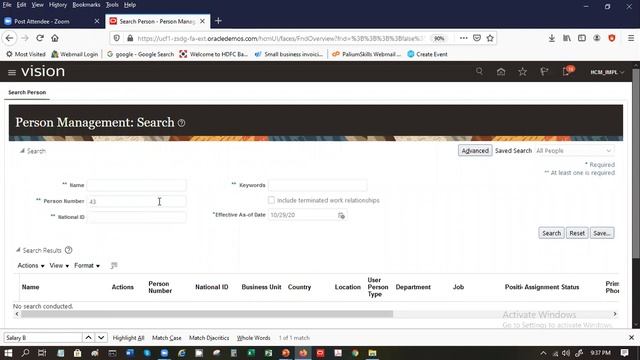The image size is (640, 360).
Task: Open the Person Management help icon
Action: point(182,123)
